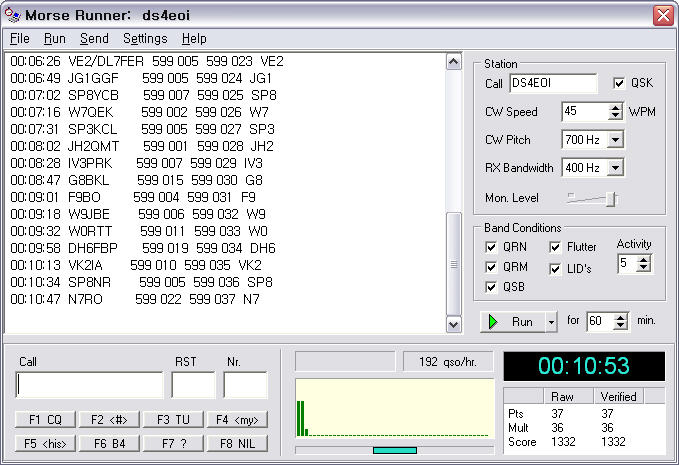
Task: Click the Morse Runner title bar icon
Action: (x=12, y=15)
